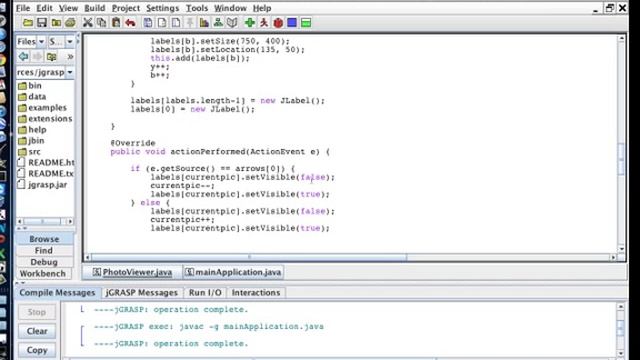Click the save-all toolbar icon beside the project folder icon
The width and height of the screenshot is (640, 360).
click(70, 23)
